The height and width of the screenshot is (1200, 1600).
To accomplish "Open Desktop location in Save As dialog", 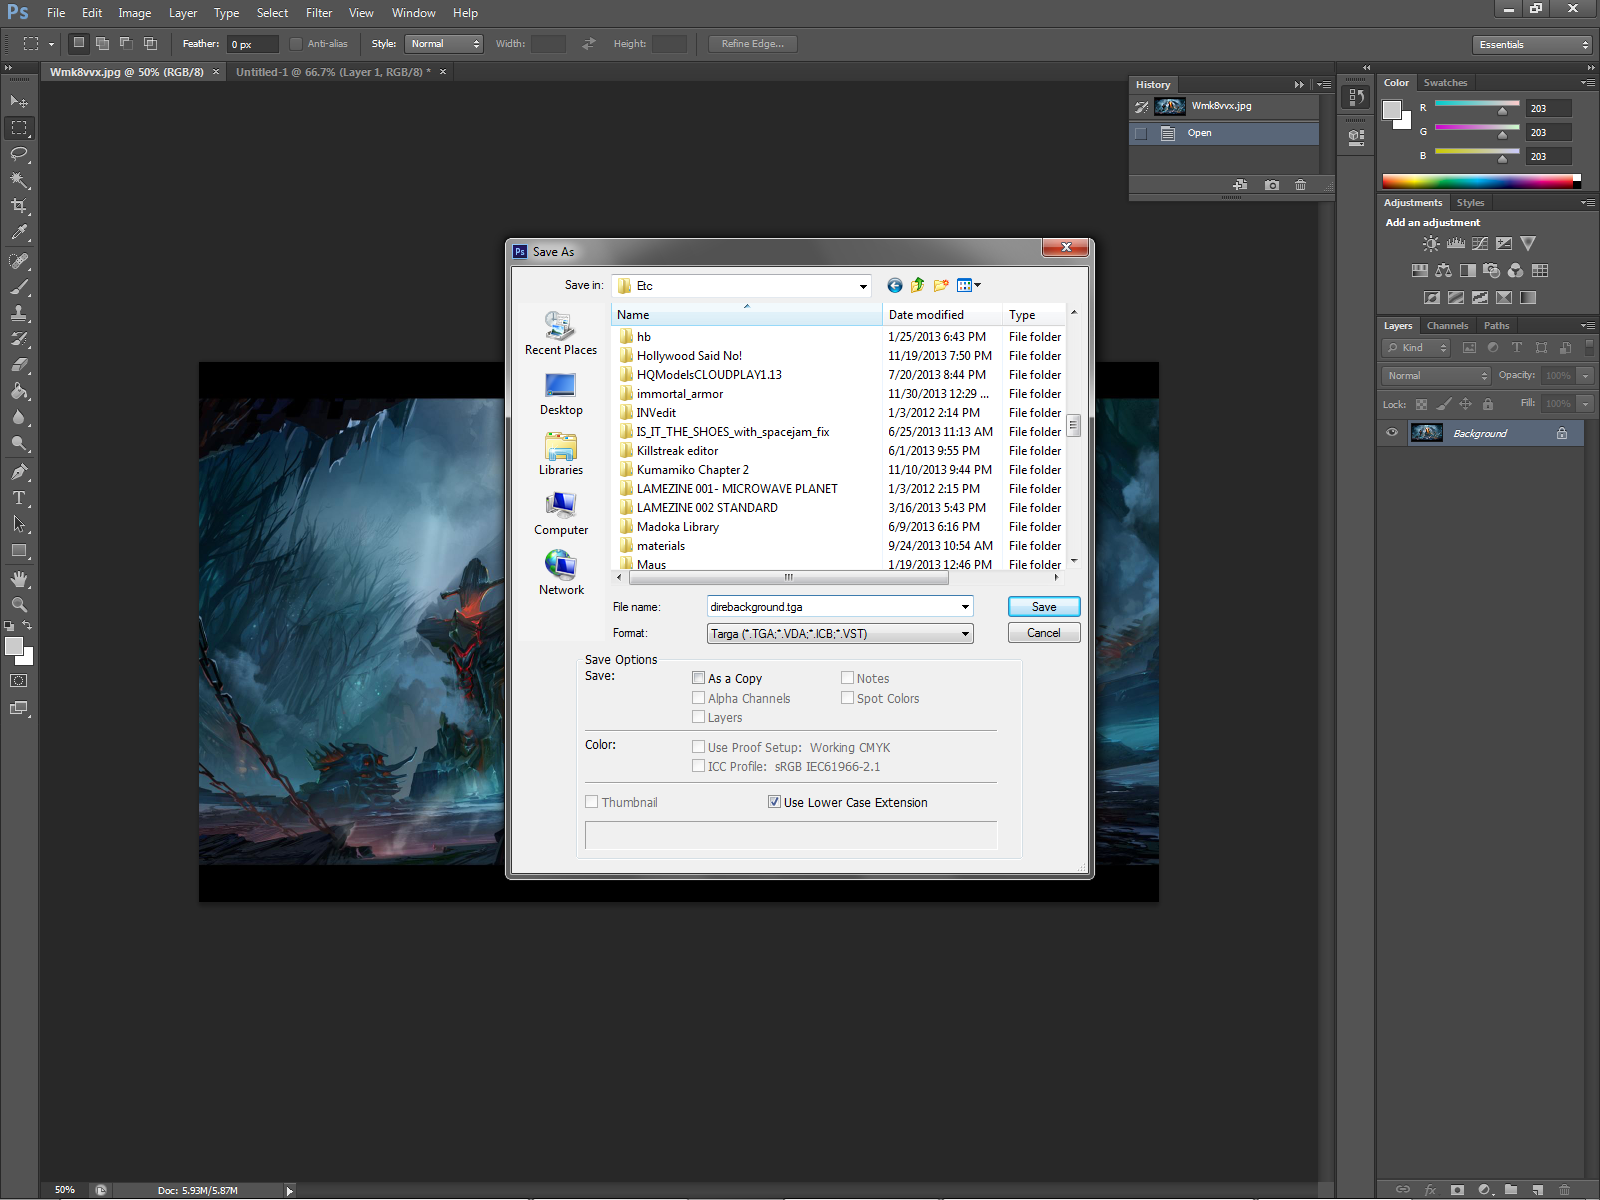I will (x=561, y=394).
